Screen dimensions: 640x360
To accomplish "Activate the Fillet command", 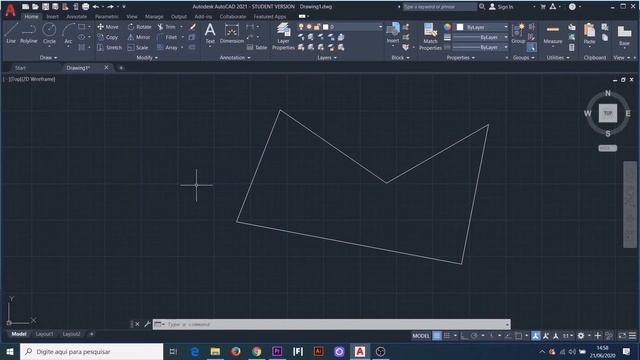I will [167, 37].
